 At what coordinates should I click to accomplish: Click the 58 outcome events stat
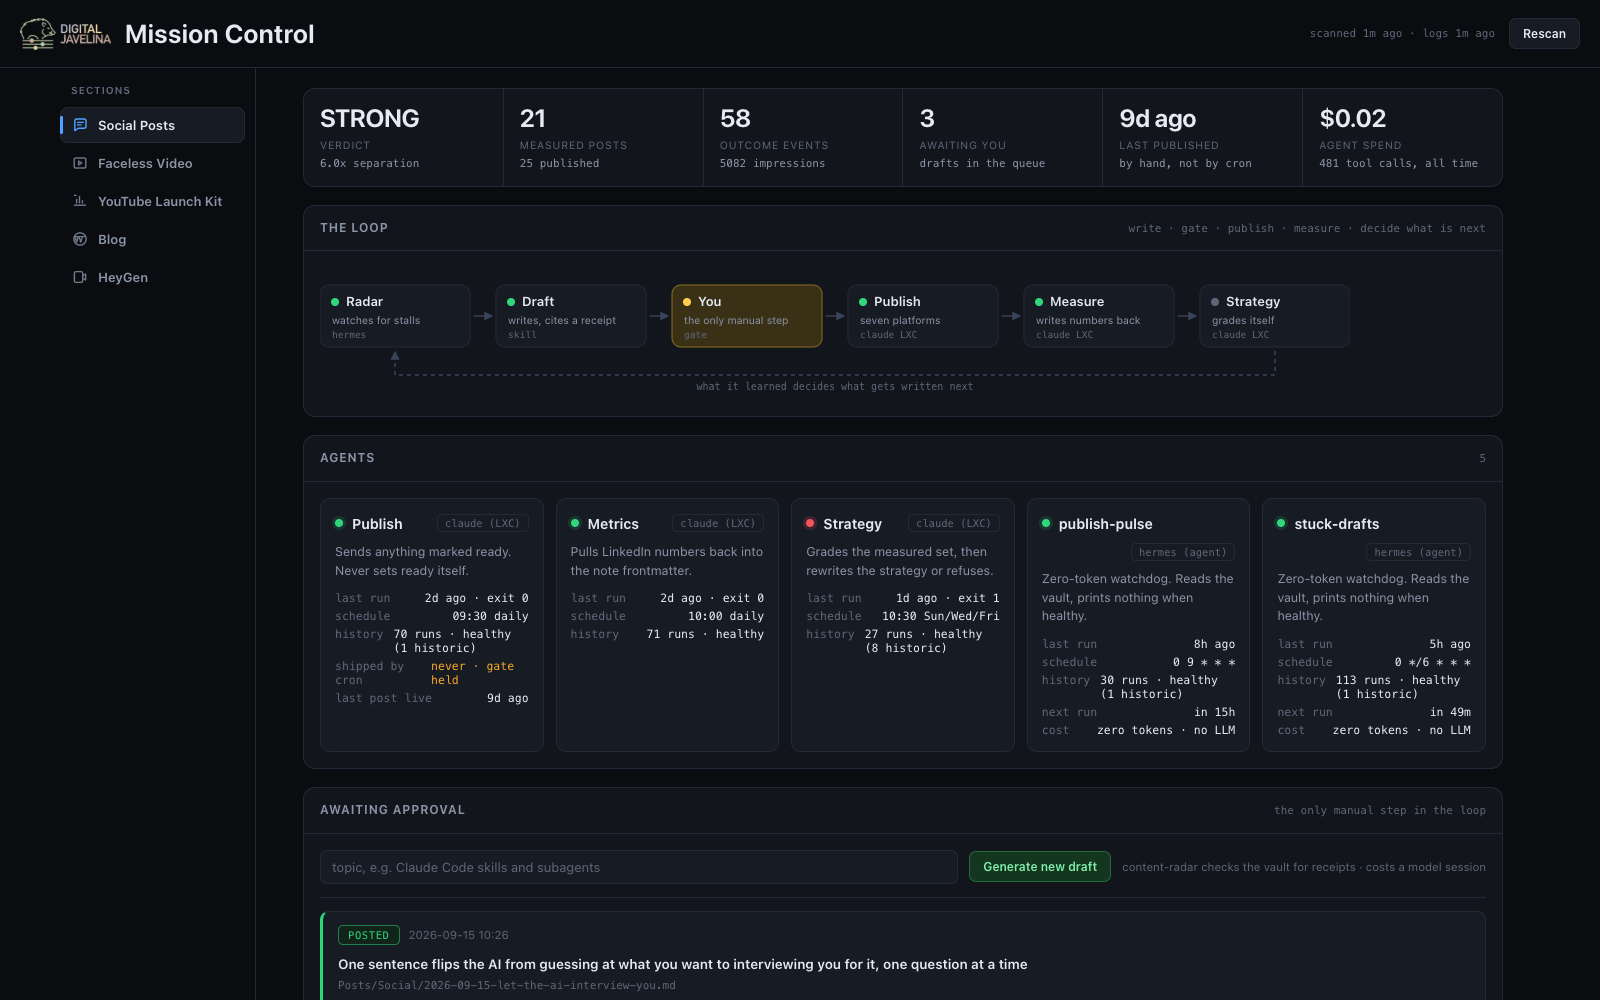pos(803,138)
